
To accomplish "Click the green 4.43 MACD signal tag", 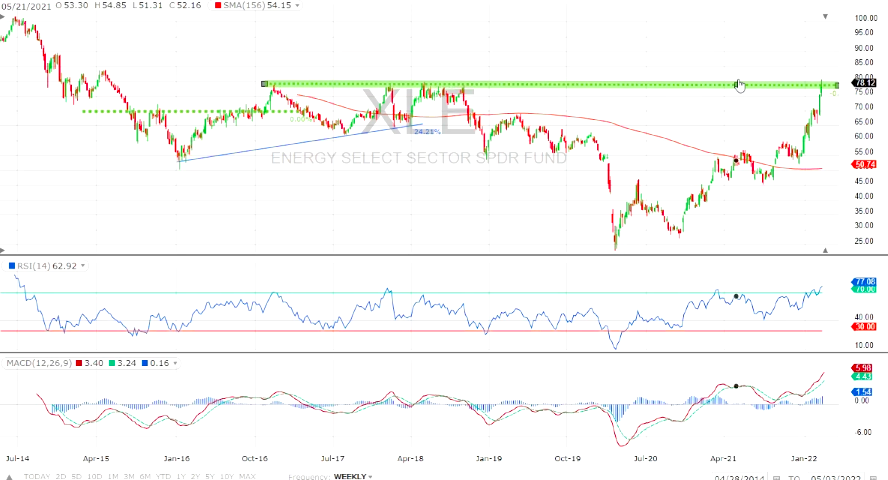I will coord(862,376).
